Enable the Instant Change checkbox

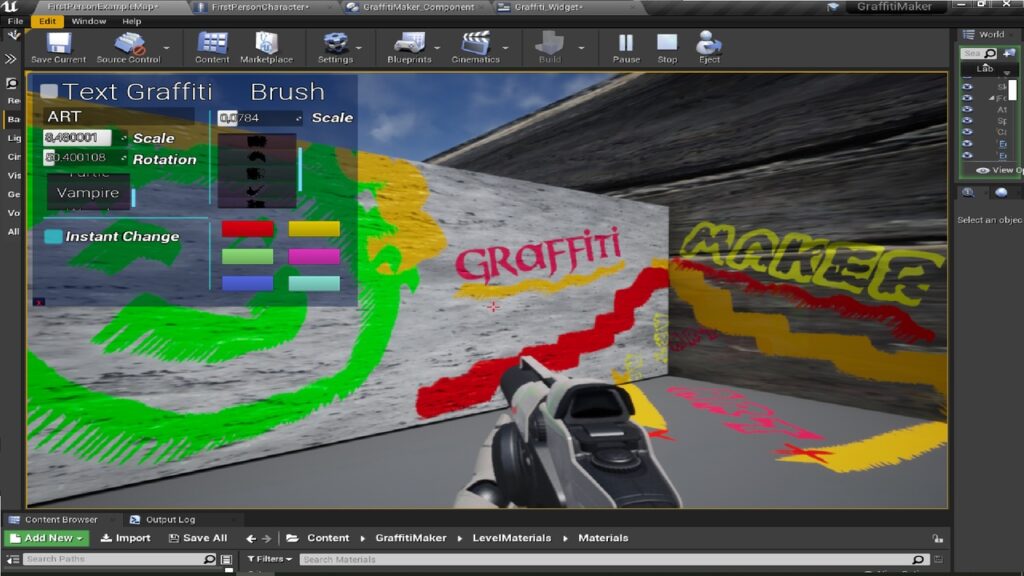pos(53,237)
